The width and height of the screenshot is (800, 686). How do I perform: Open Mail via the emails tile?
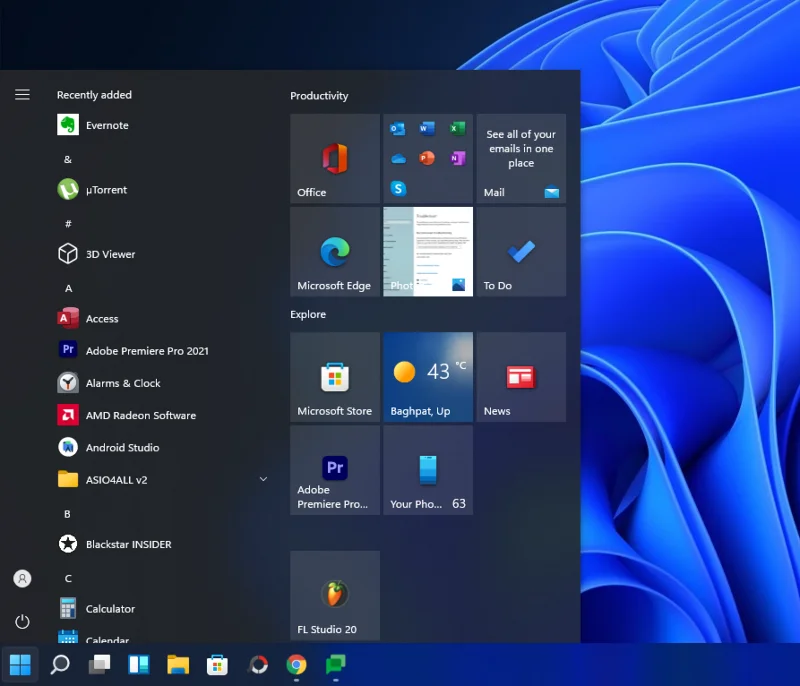(x=521, y=158)
